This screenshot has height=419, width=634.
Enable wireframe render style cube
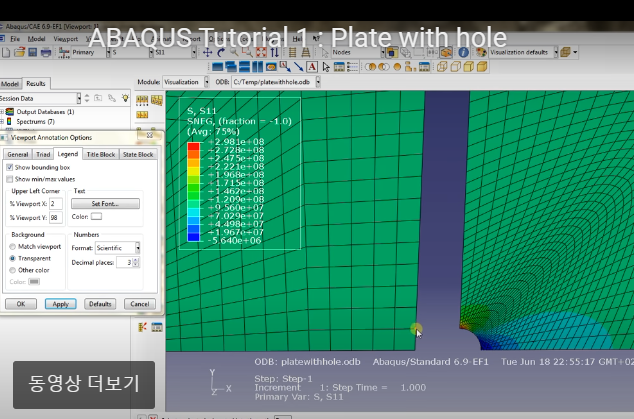(442, 67)
